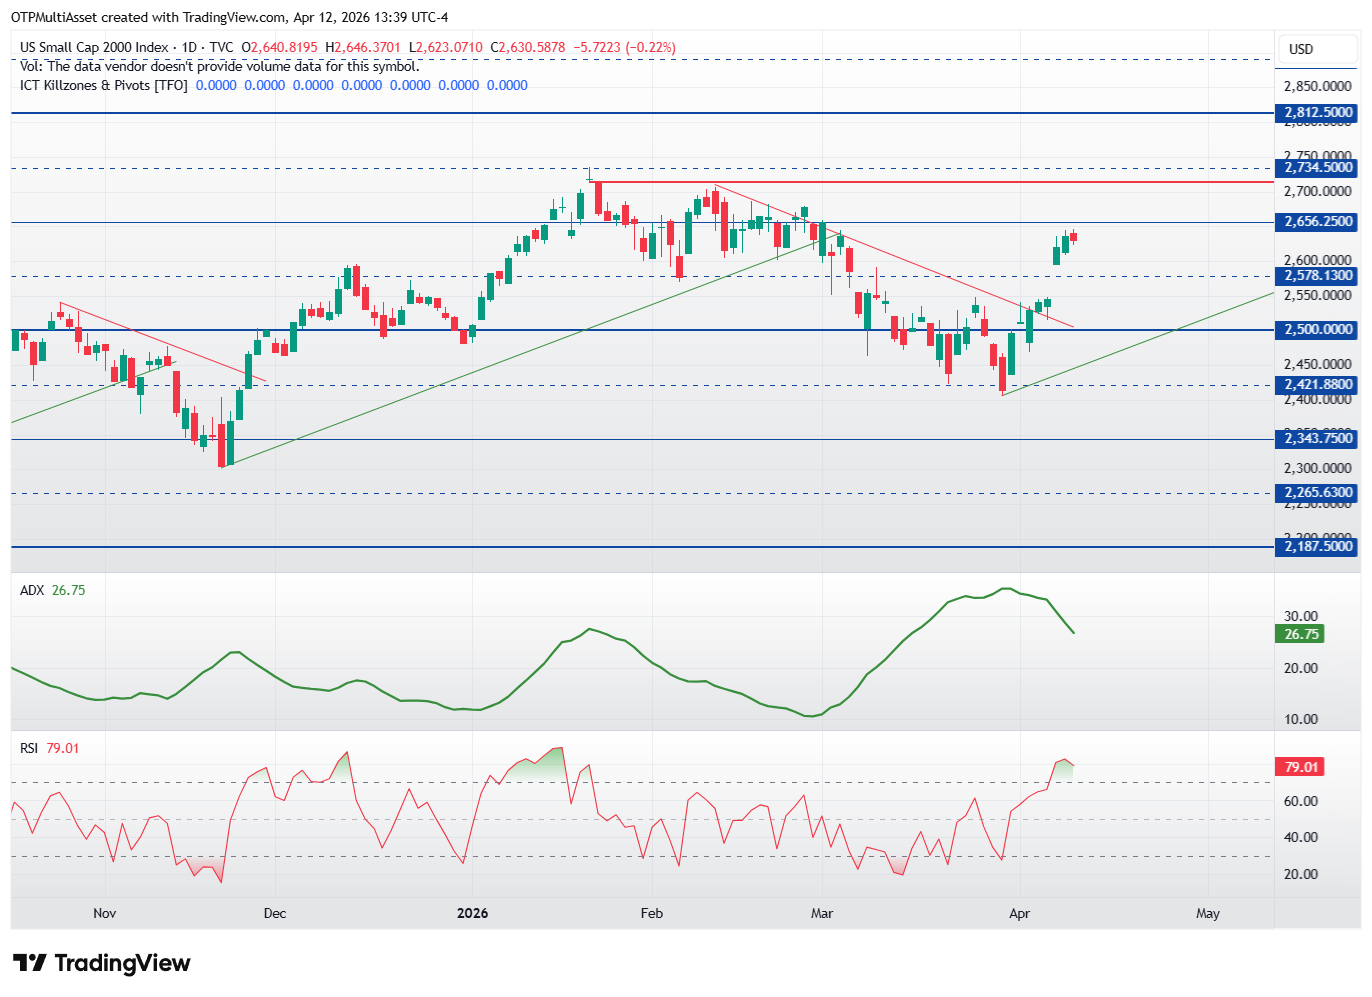Click the USD currency label
The width and height of the screenshot is (1372, 997).
tap(1301, 49)
